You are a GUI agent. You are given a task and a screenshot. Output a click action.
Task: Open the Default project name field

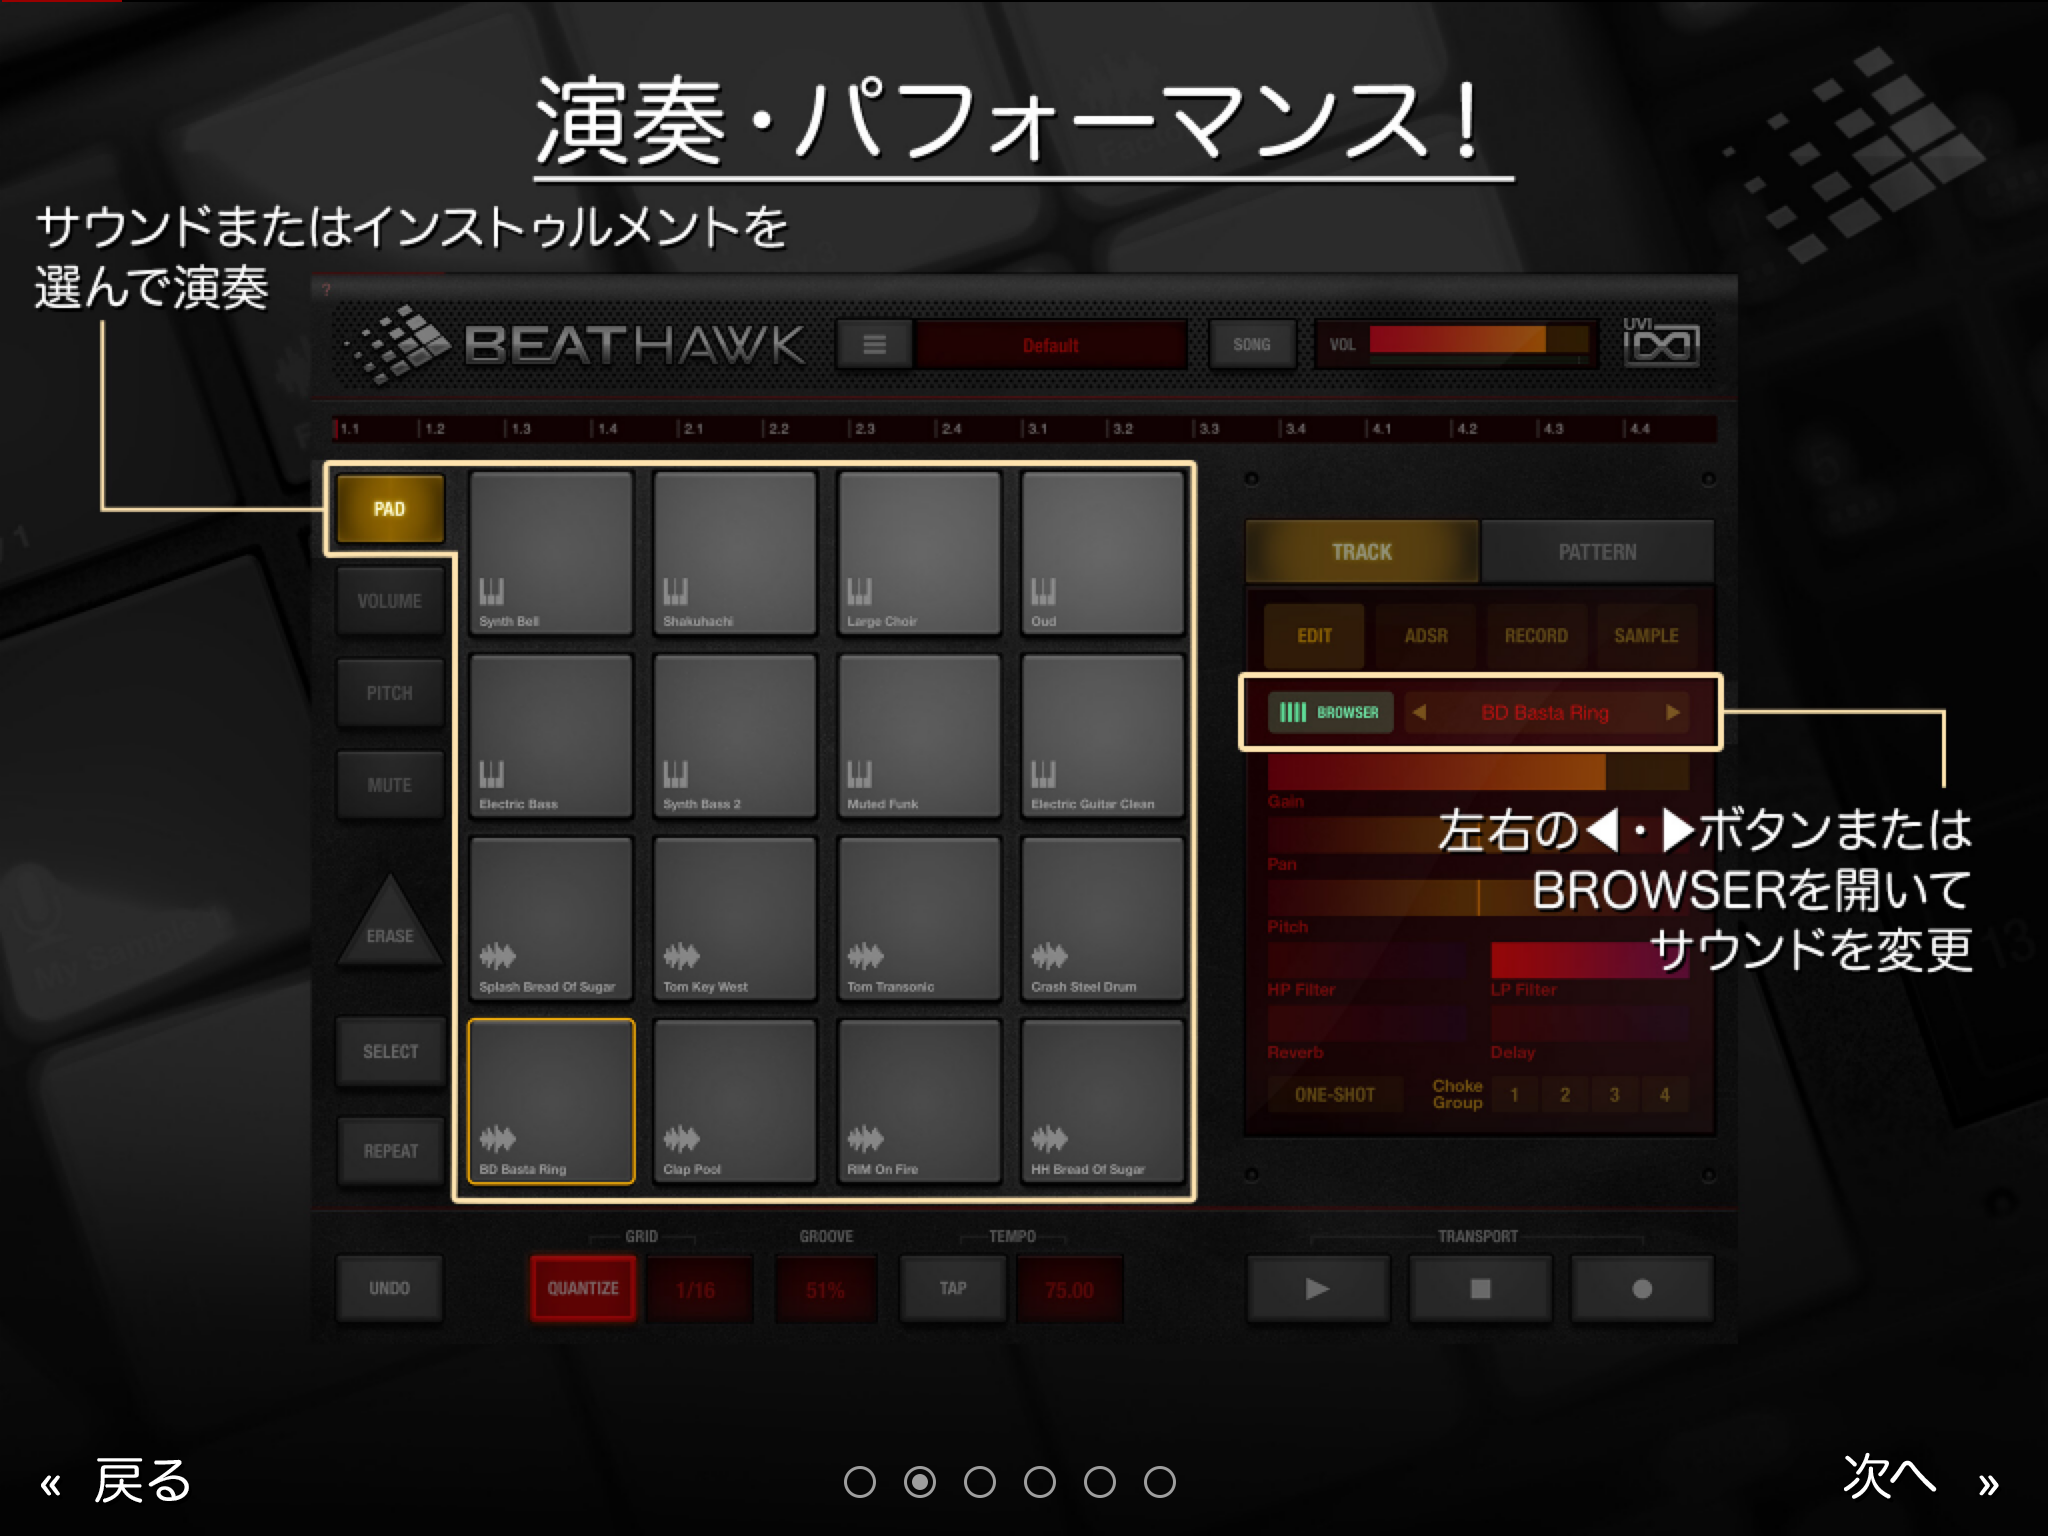(x=1051, y=345)
